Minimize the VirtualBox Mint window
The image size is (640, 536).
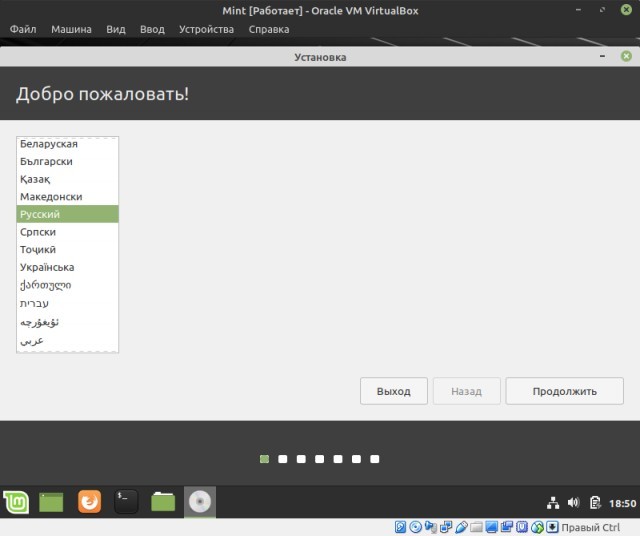[578, 10]
